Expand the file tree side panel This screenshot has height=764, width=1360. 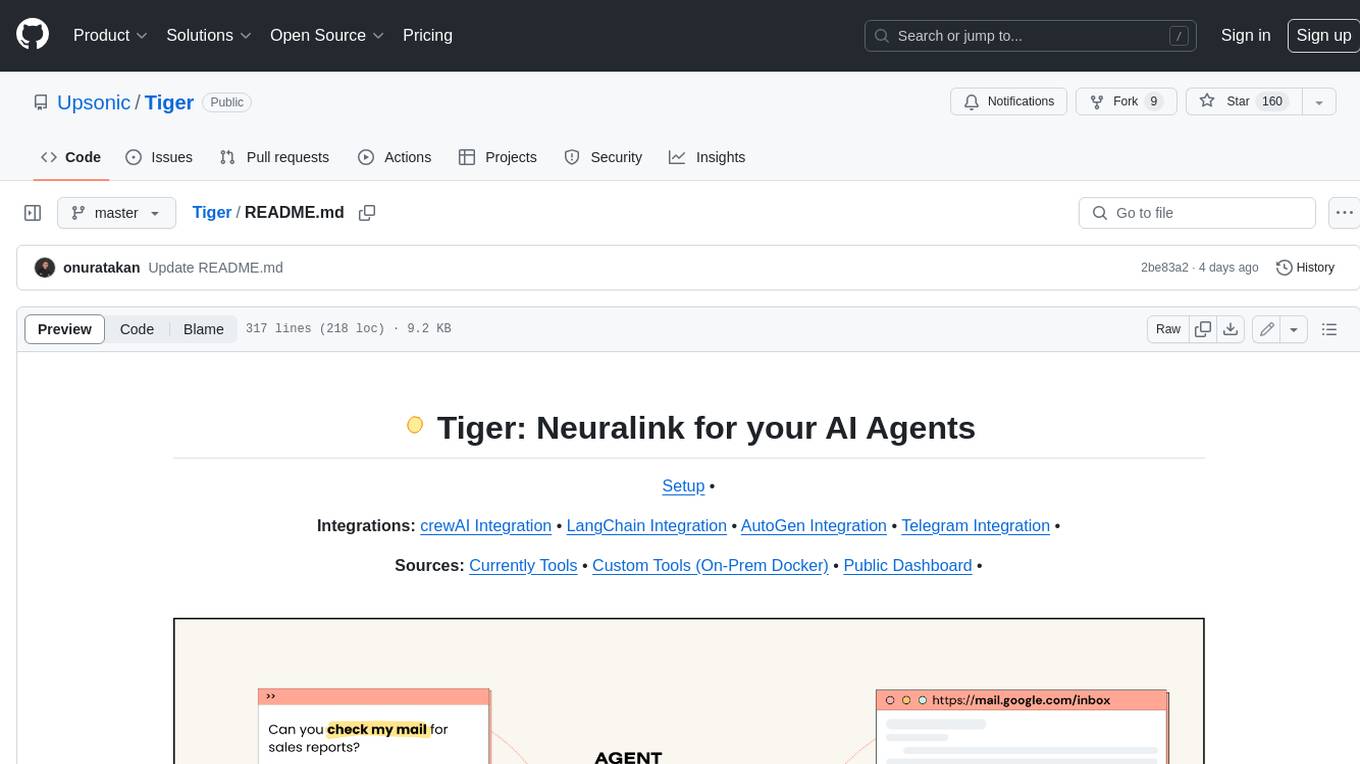(x=33, y=213)
